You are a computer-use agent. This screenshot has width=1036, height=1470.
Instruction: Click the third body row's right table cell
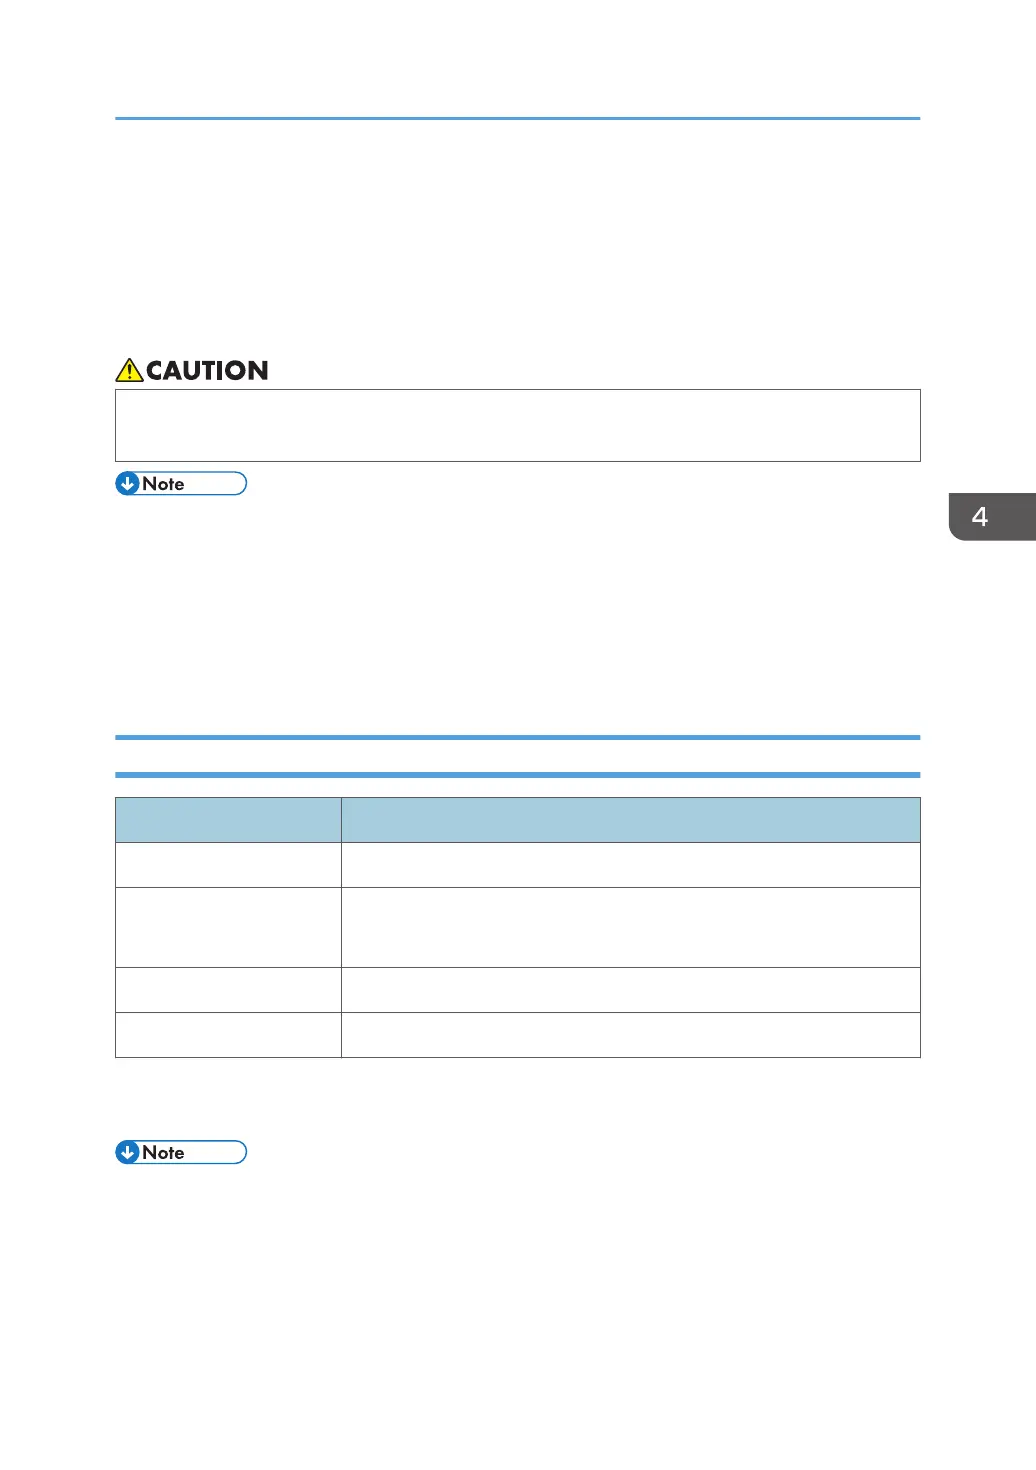pyautogui.click(x=630, y=990)
